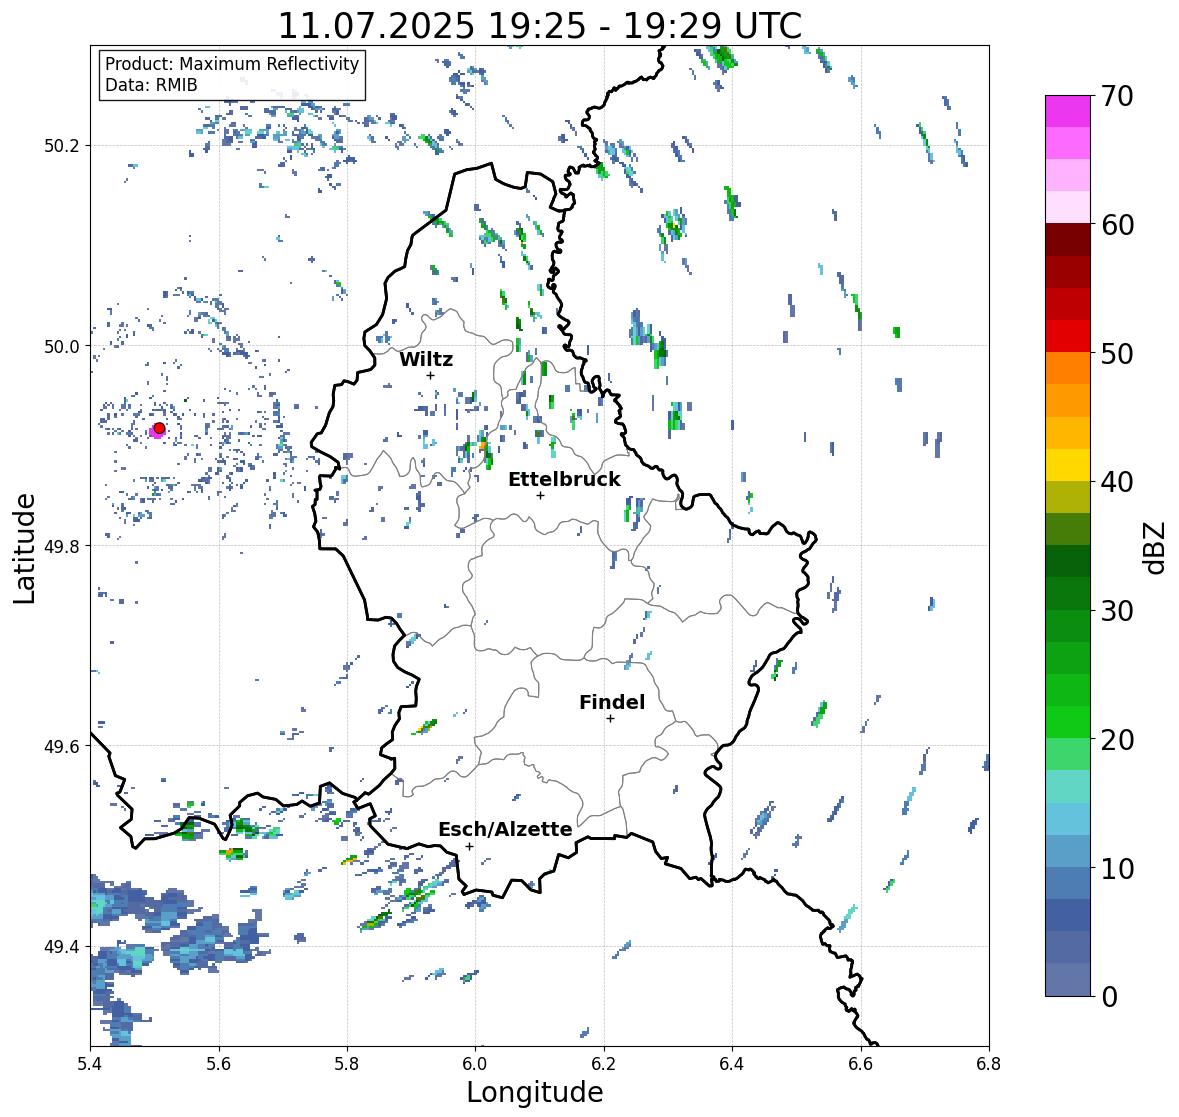This screenshot has height=1117, width=1179.
Task: Click the red marker dot on the map
Action: click(x=159, y=428)
